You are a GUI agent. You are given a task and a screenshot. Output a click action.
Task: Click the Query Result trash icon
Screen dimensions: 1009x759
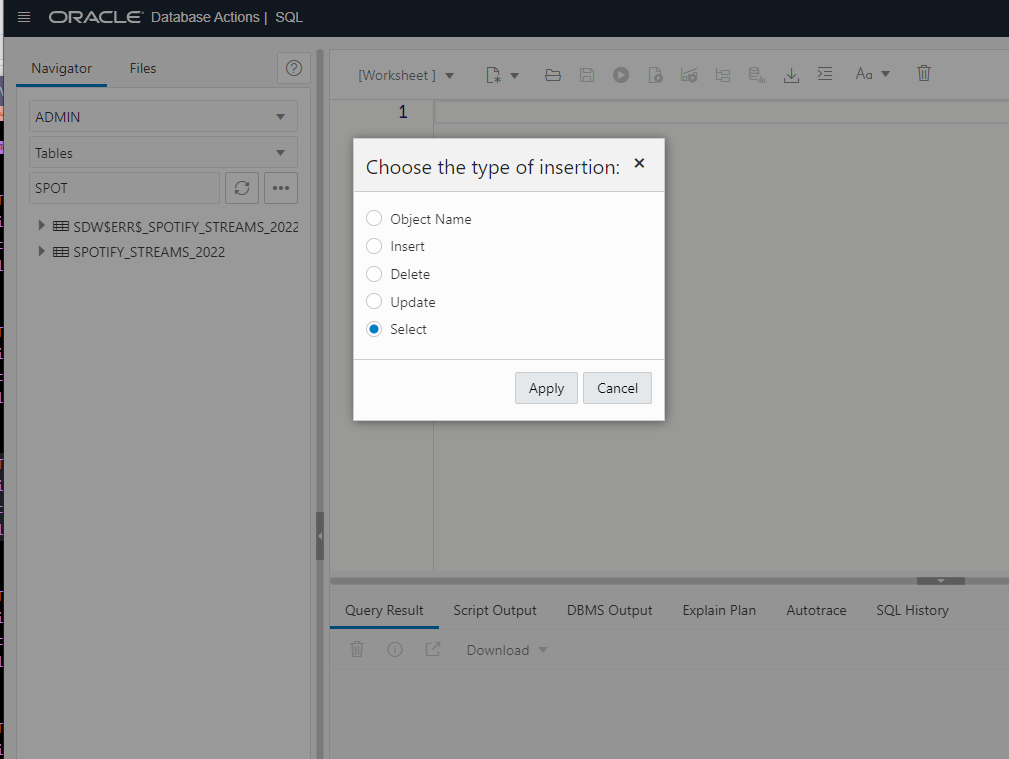pos(357,650)
